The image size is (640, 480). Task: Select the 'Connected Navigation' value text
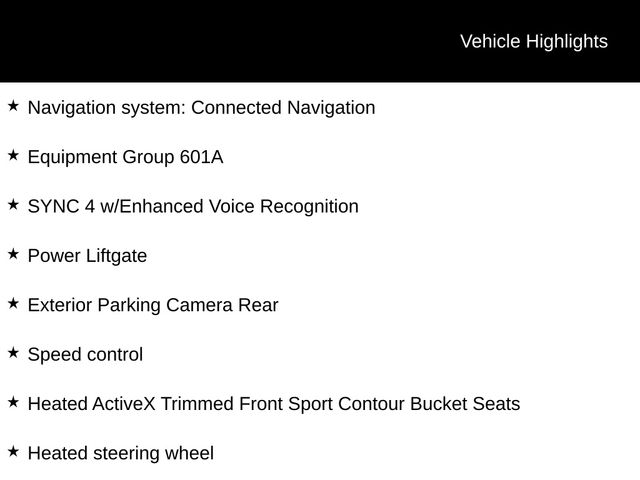coord(283,108)
